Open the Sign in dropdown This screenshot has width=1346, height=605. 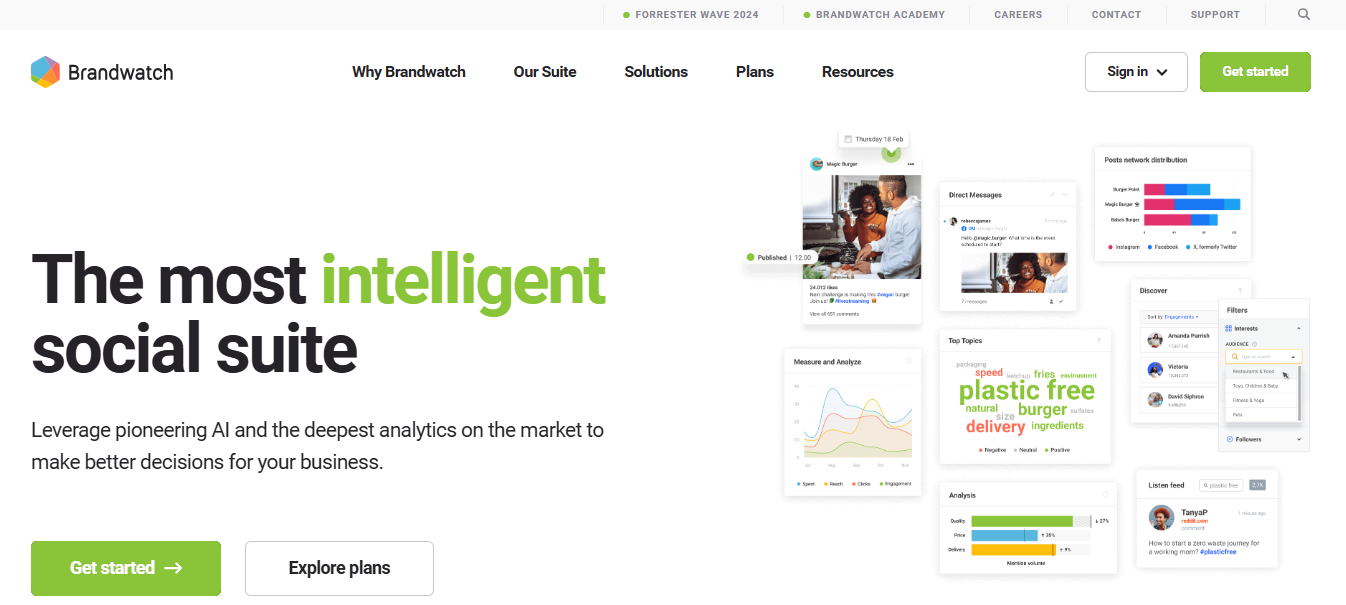pyautogui.click(x=1136, y=72)
